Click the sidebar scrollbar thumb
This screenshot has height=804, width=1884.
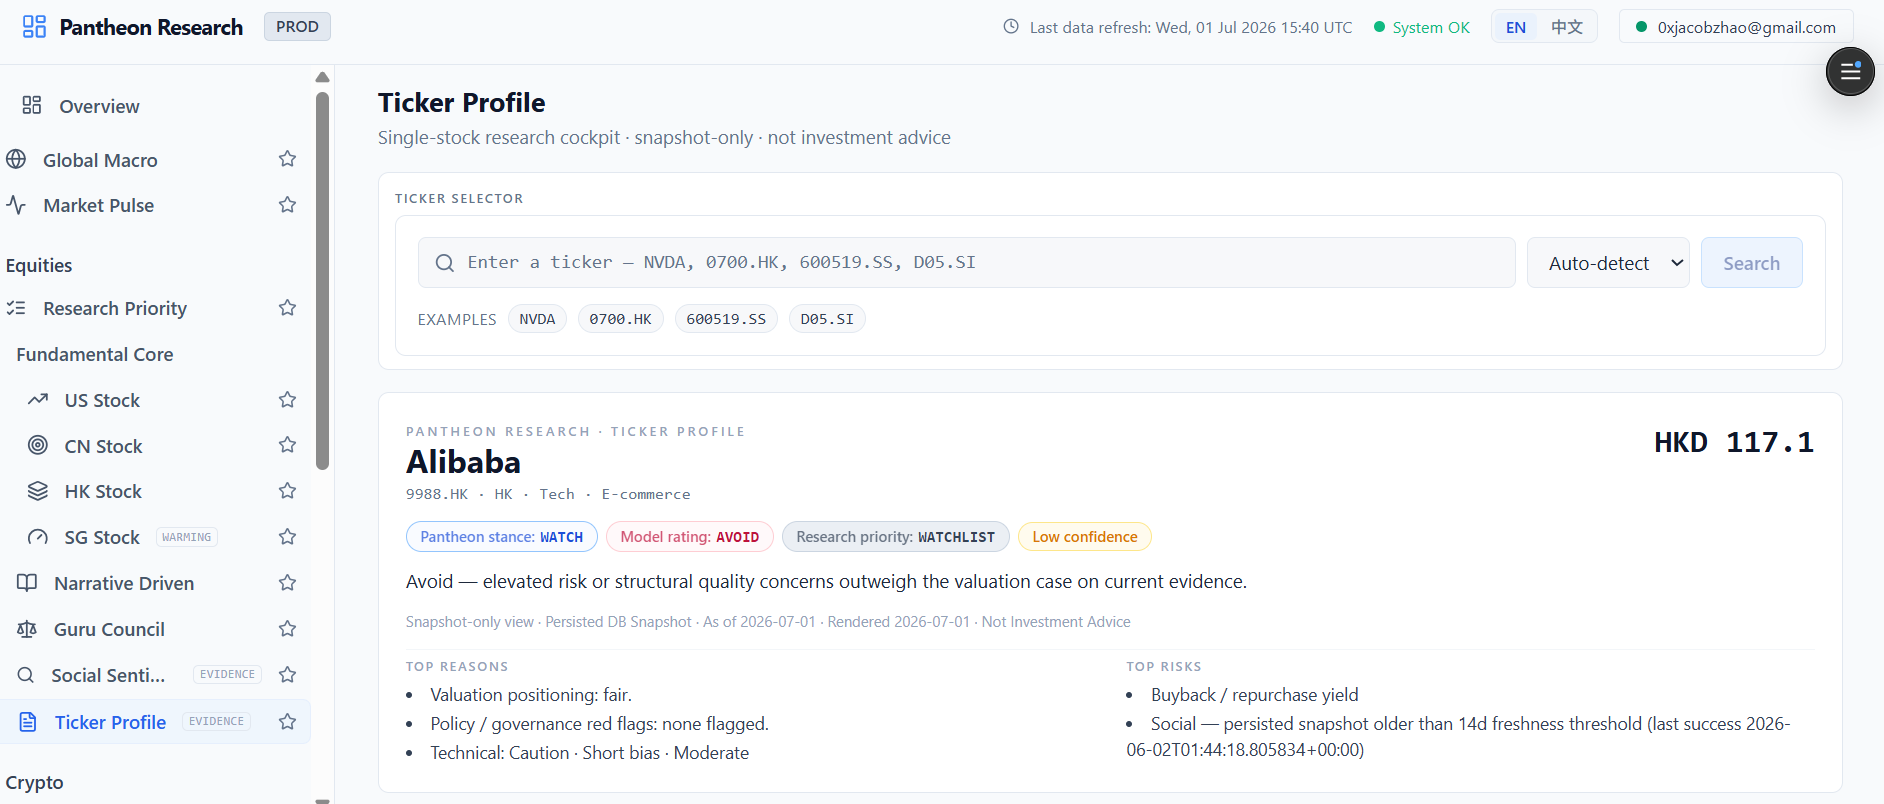pos(322,280)
